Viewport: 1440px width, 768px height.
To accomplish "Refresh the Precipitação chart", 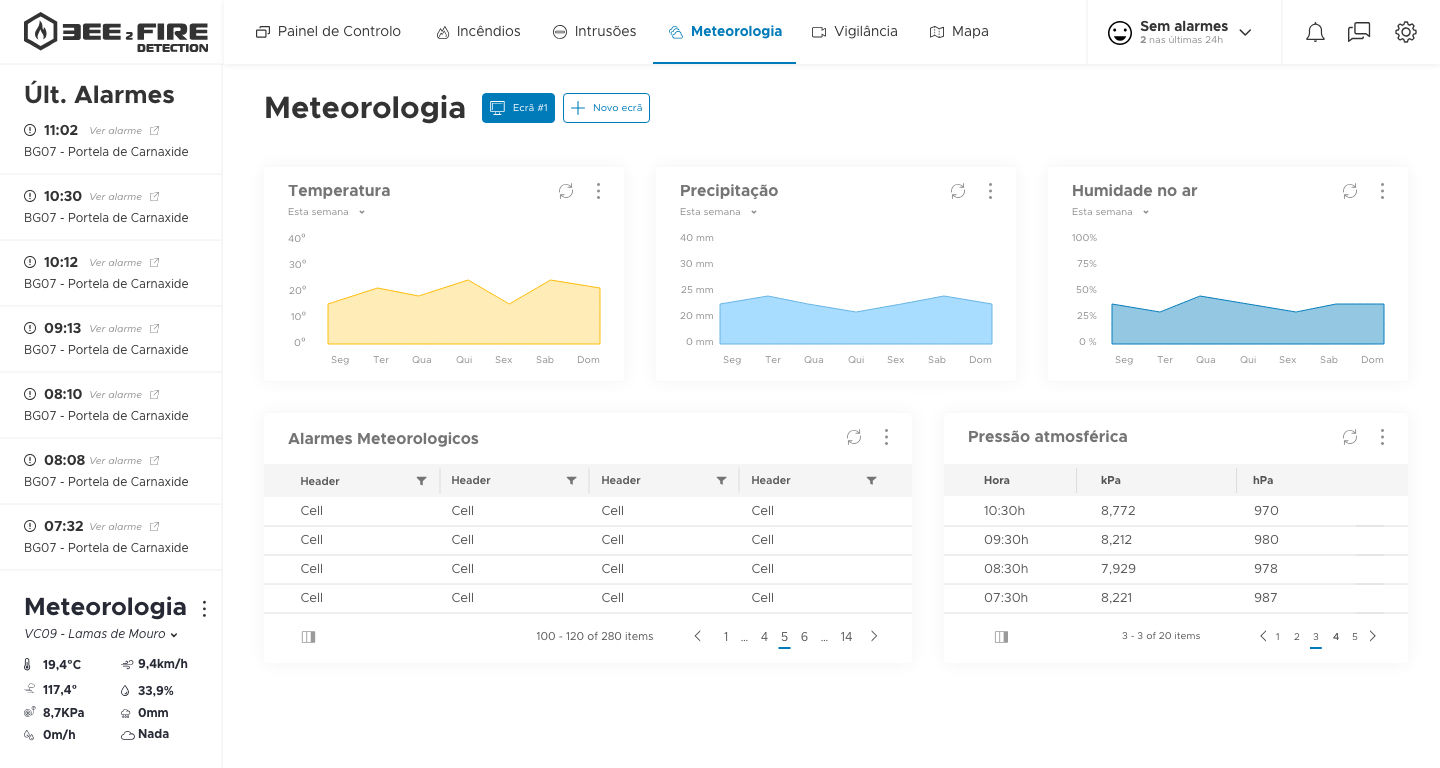I will coord(958,191).
